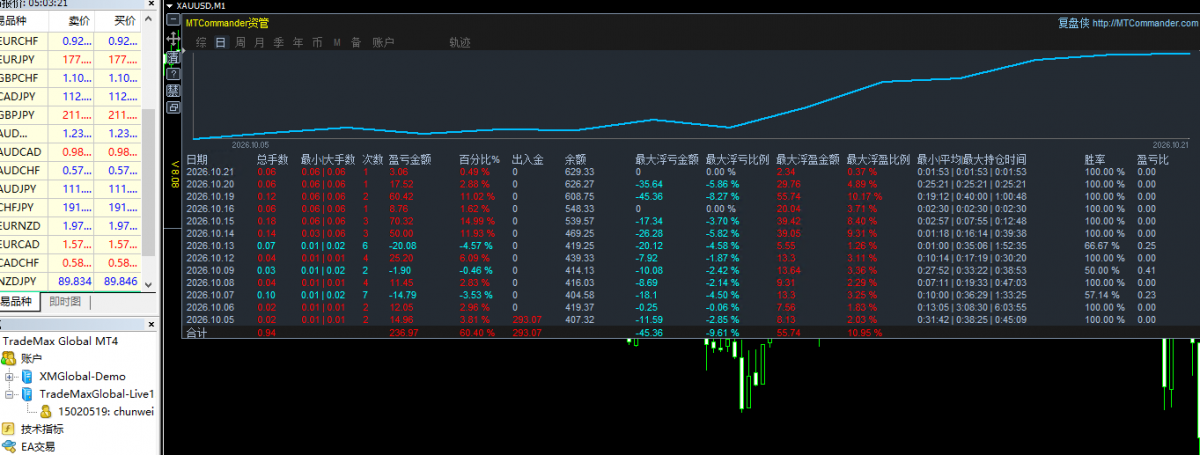Screen dimensions: 1200x455
Task: Select the GBPCHF symbol row
Action: point(71,77)
